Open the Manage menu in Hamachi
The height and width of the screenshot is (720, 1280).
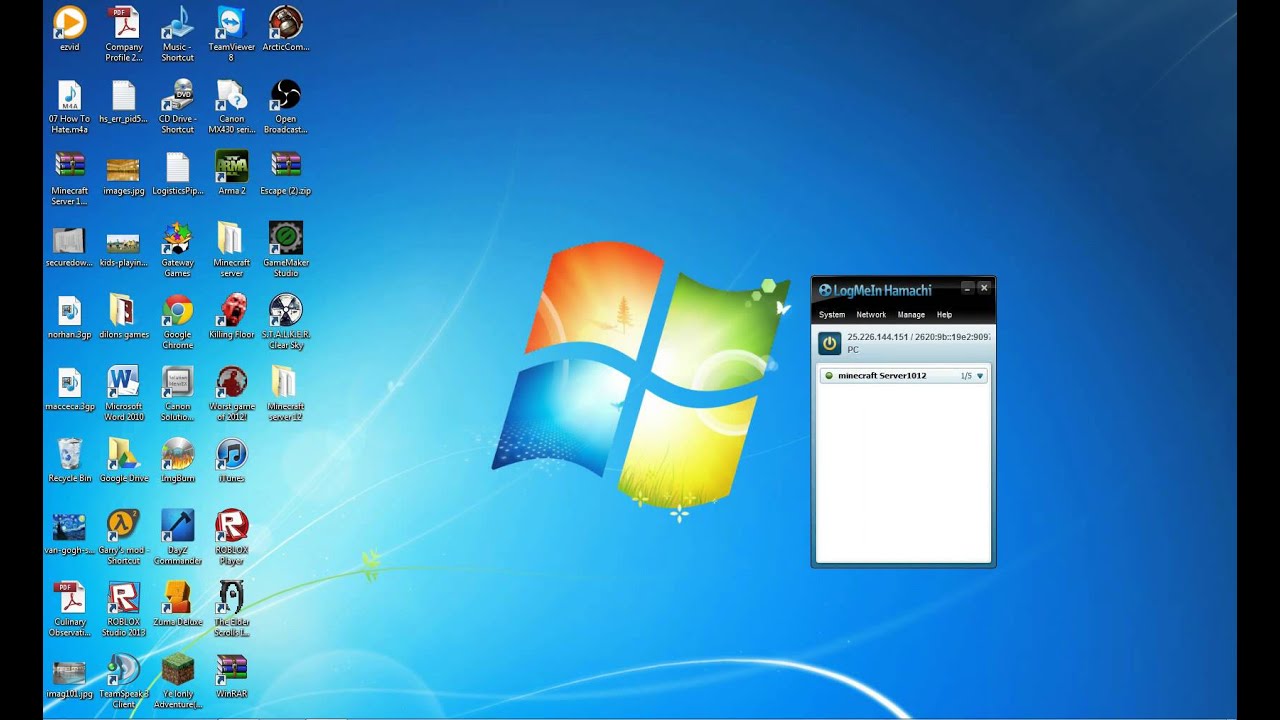click(x=911, y=315)
